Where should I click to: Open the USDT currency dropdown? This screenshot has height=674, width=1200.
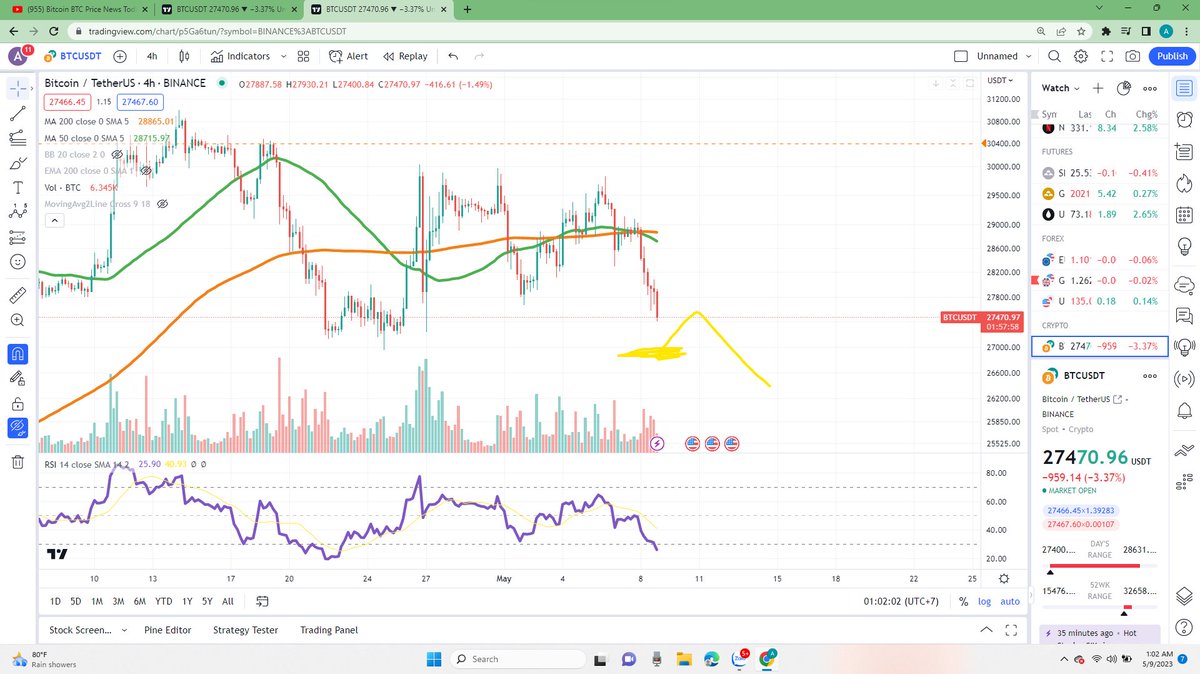999,80
